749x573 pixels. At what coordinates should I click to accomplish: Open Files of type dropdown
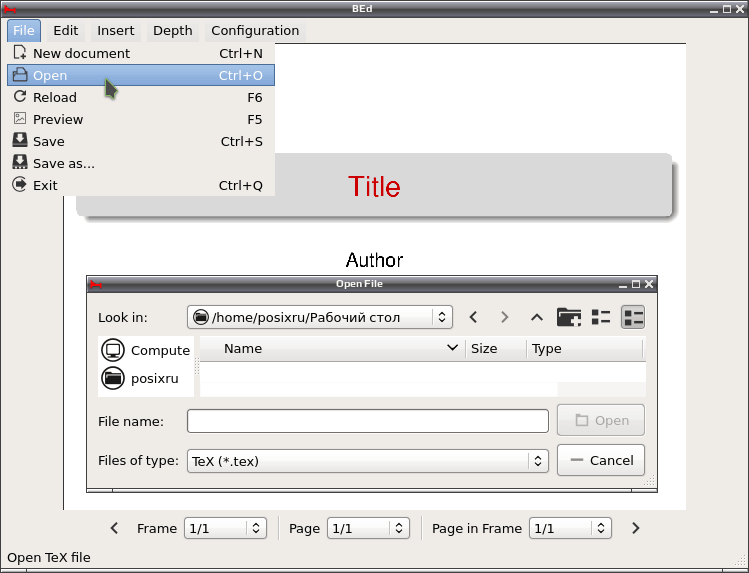(x=367, y=461)
